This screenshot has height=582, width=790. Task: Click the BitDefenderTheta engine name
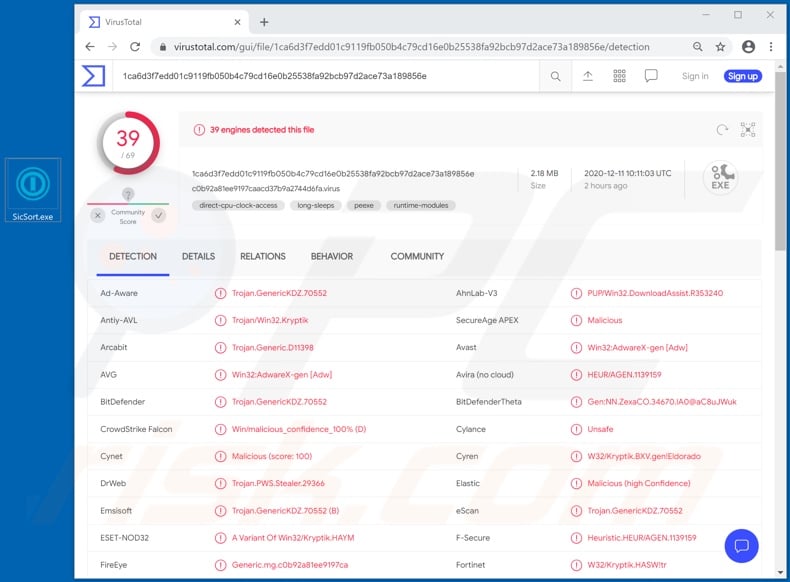coord(488,402)
